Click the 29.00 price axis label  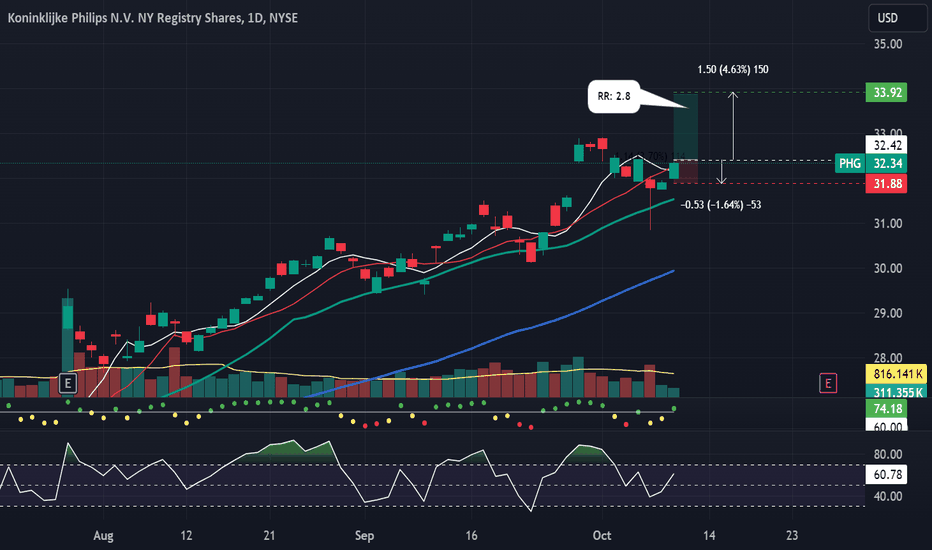[887, 313]
